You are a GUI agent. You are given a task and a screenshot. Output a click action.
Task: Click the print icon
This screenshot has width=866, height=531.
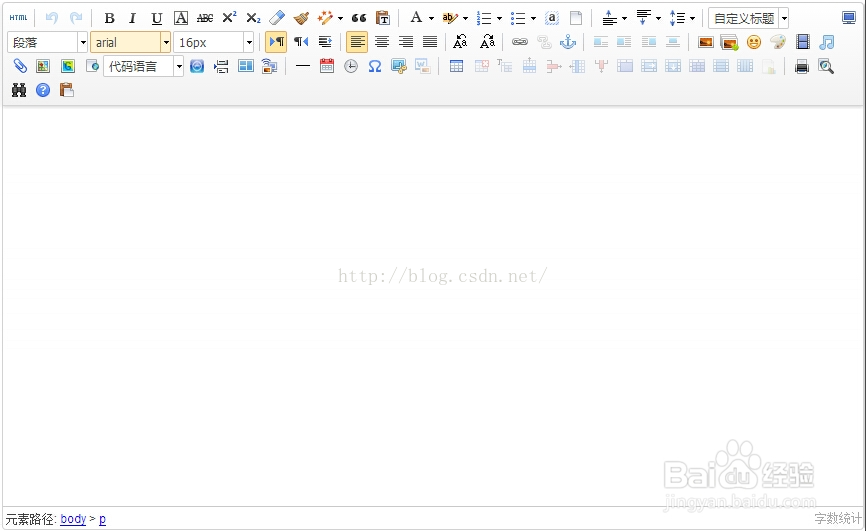[802, 67]
